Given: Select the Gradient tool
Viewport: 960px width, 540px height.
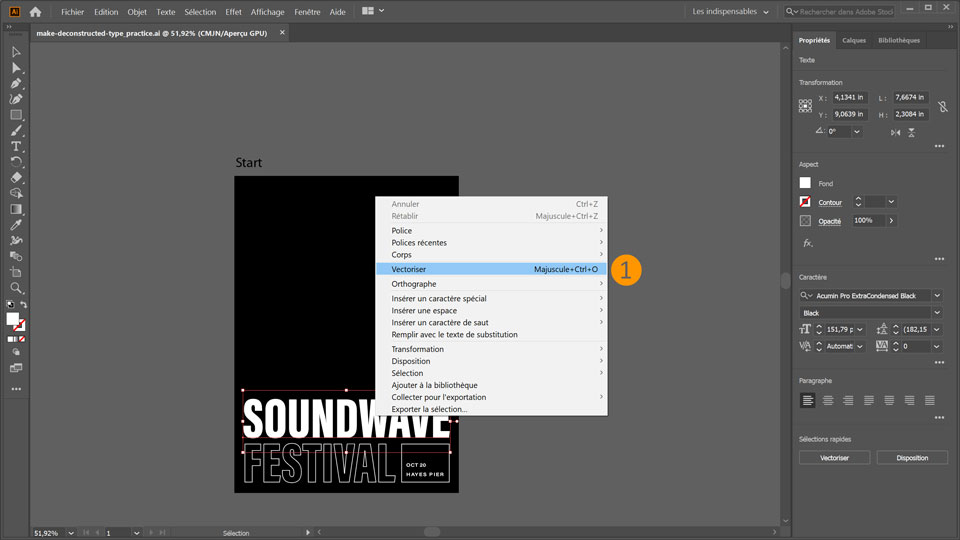Looking at the screenshot, I should 16,209.
